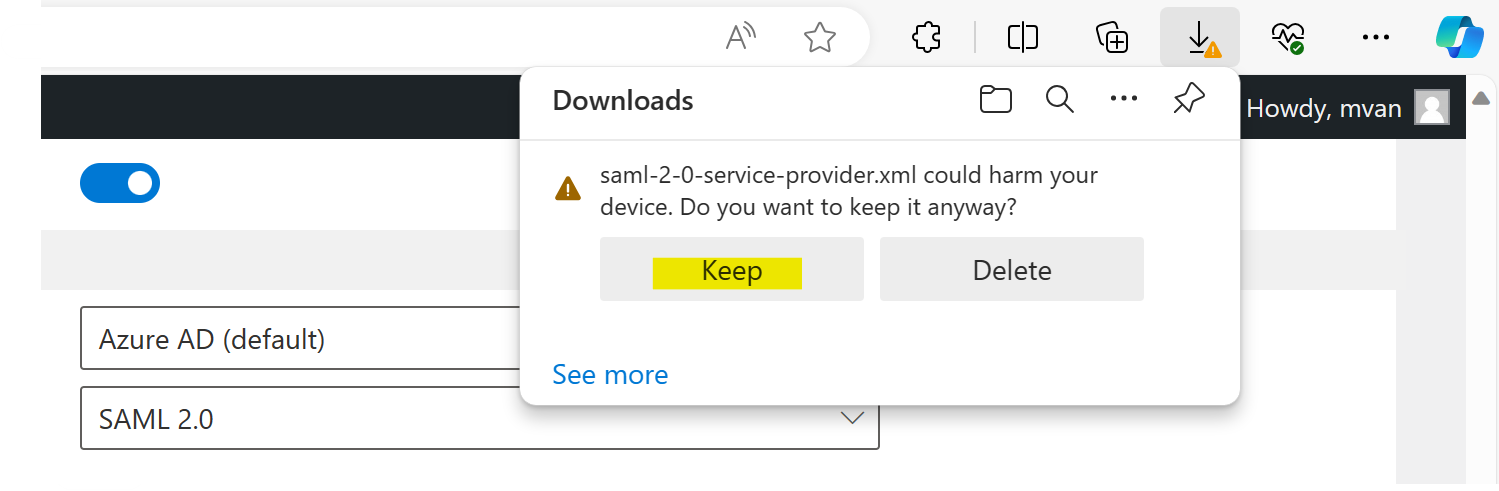Delete the flagged download
1499x491 pixels.
[1012, 270]
